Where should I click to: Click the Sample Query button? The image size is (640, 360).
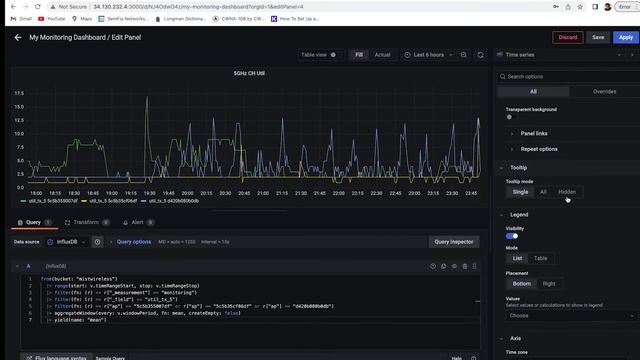click(110, 358)
